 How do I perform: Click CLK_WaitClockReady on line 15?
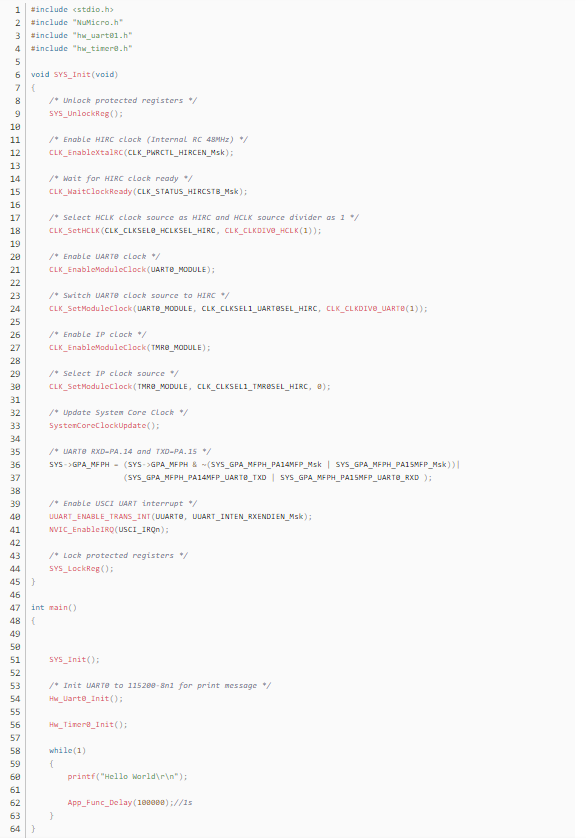tap(91, 192)
